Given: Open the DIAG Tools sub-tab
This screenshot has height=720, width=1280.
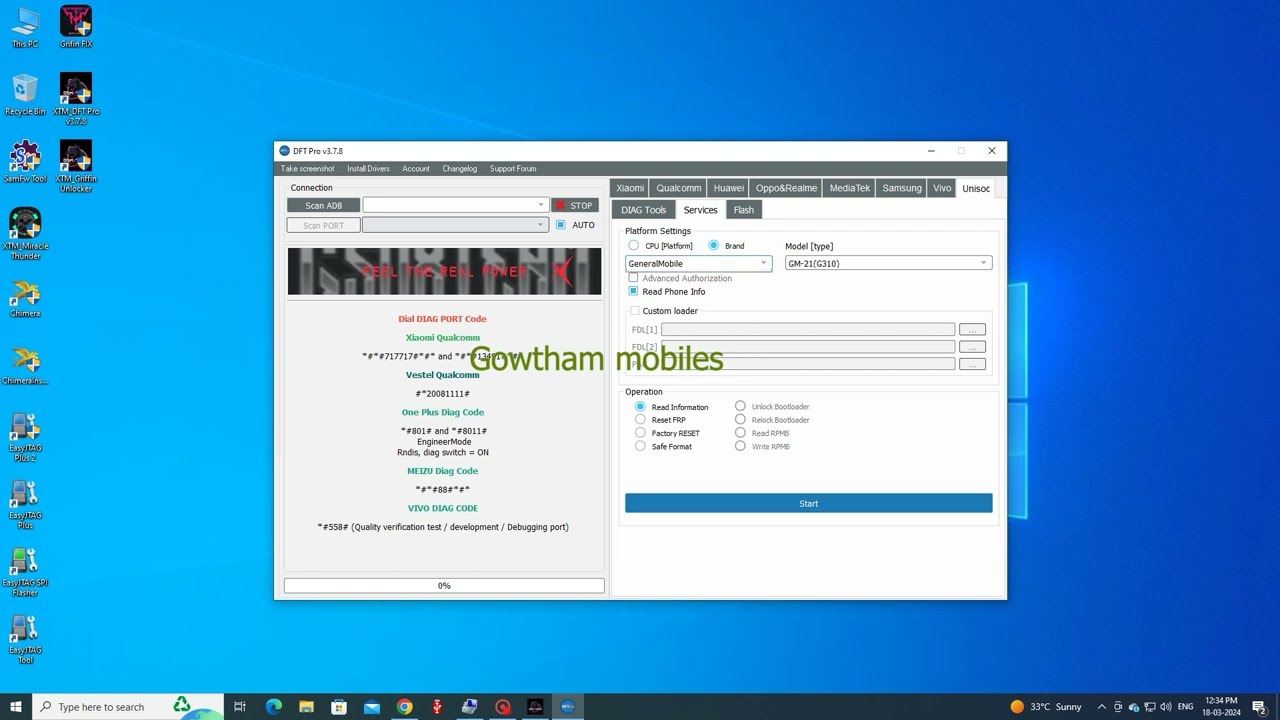Looking at the screenshot, I should click(643, 210).
